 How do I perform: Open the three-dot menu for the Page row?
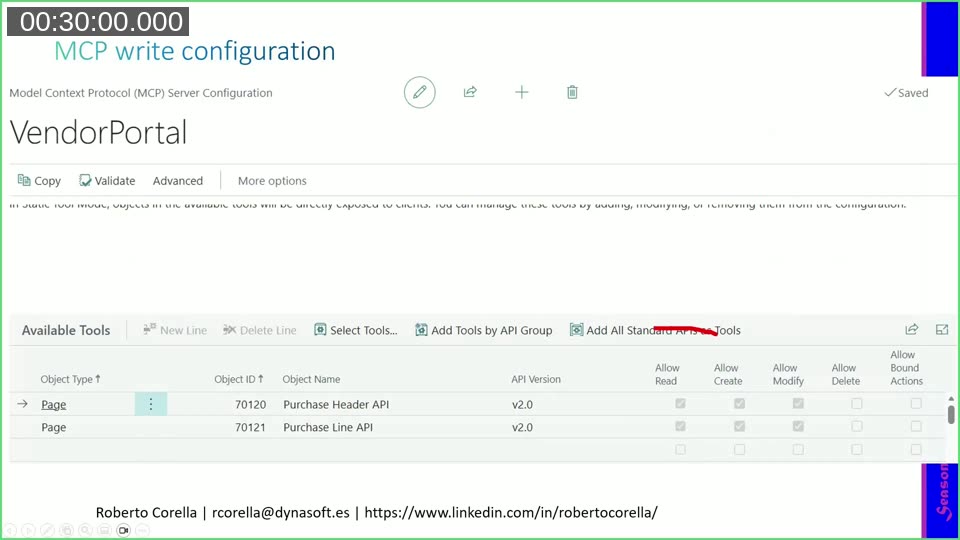click(151, 404)
